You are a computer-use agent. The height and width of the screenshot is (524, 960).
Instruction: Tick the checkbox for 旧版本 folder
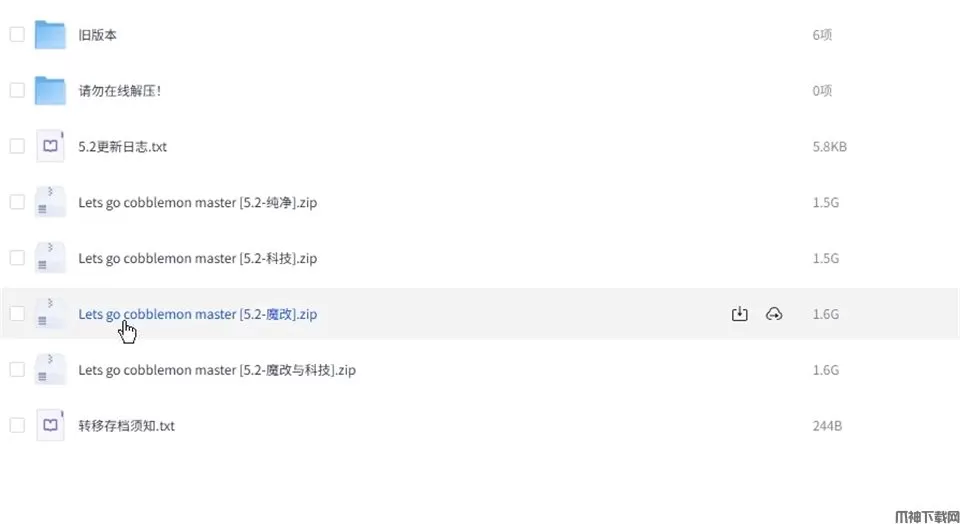pos(17,35)
